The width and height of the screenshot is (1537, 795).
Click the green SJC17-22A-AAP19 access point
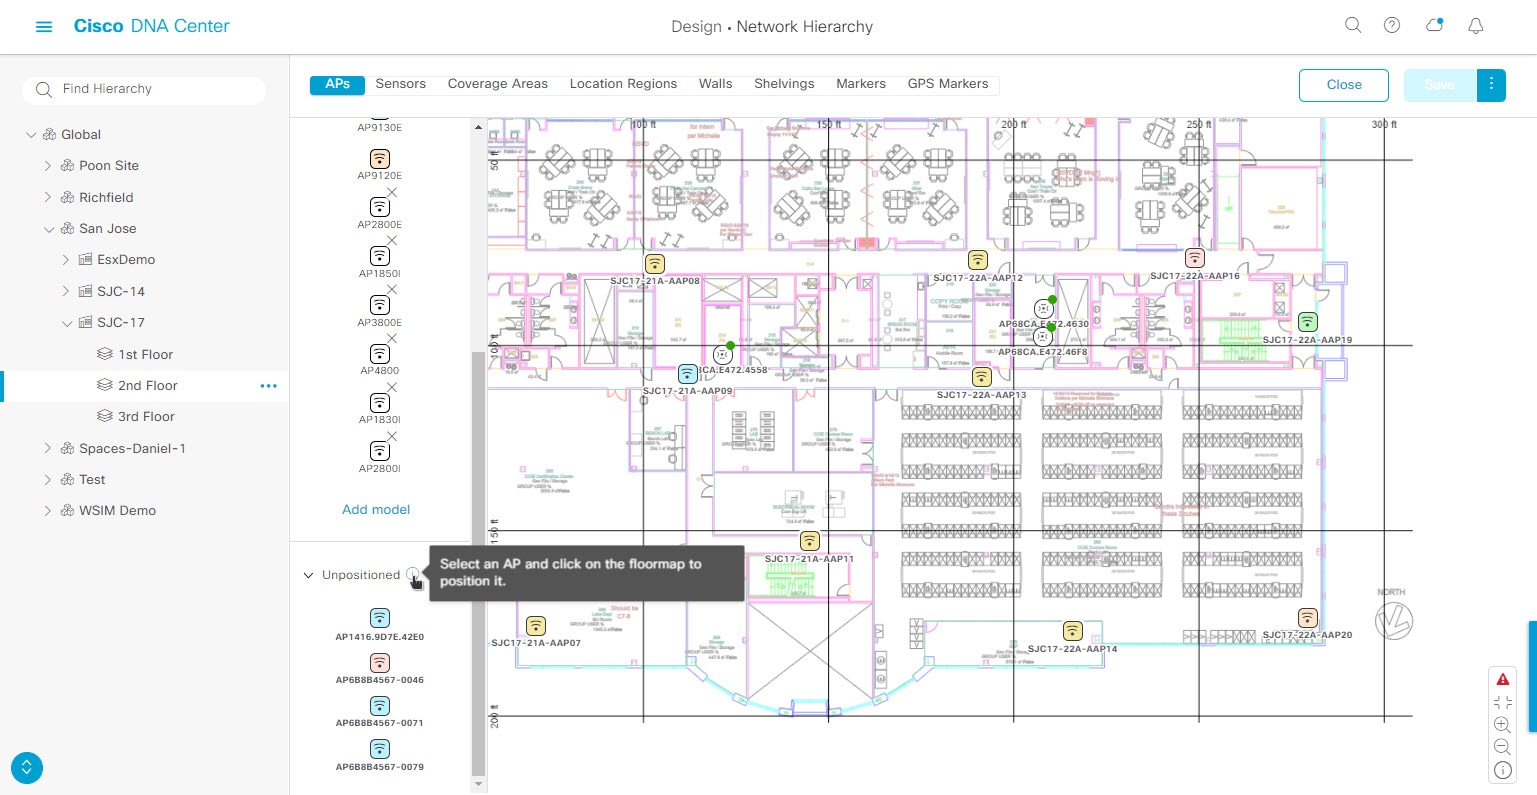pyautogui.click(x=1307, y=322)
